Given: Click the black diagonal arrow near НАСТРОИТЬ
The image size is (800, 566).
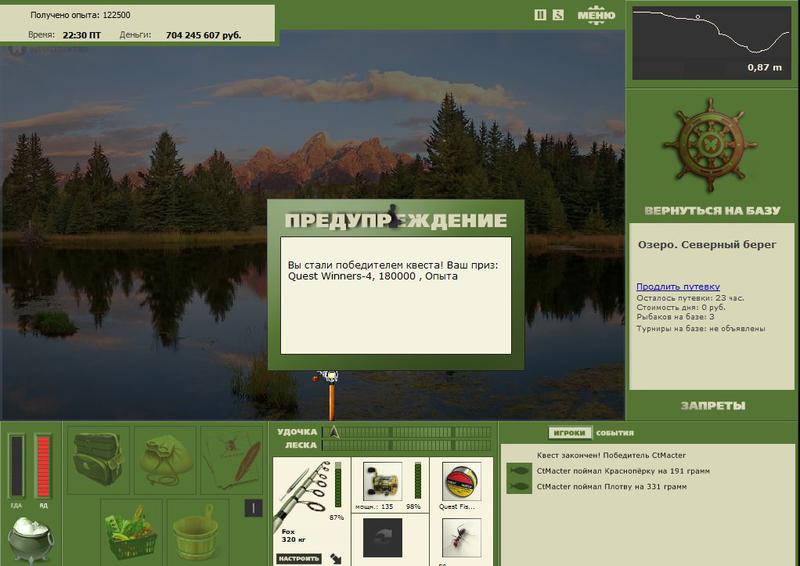Looking at the screenshot, I should click(336, 559).
